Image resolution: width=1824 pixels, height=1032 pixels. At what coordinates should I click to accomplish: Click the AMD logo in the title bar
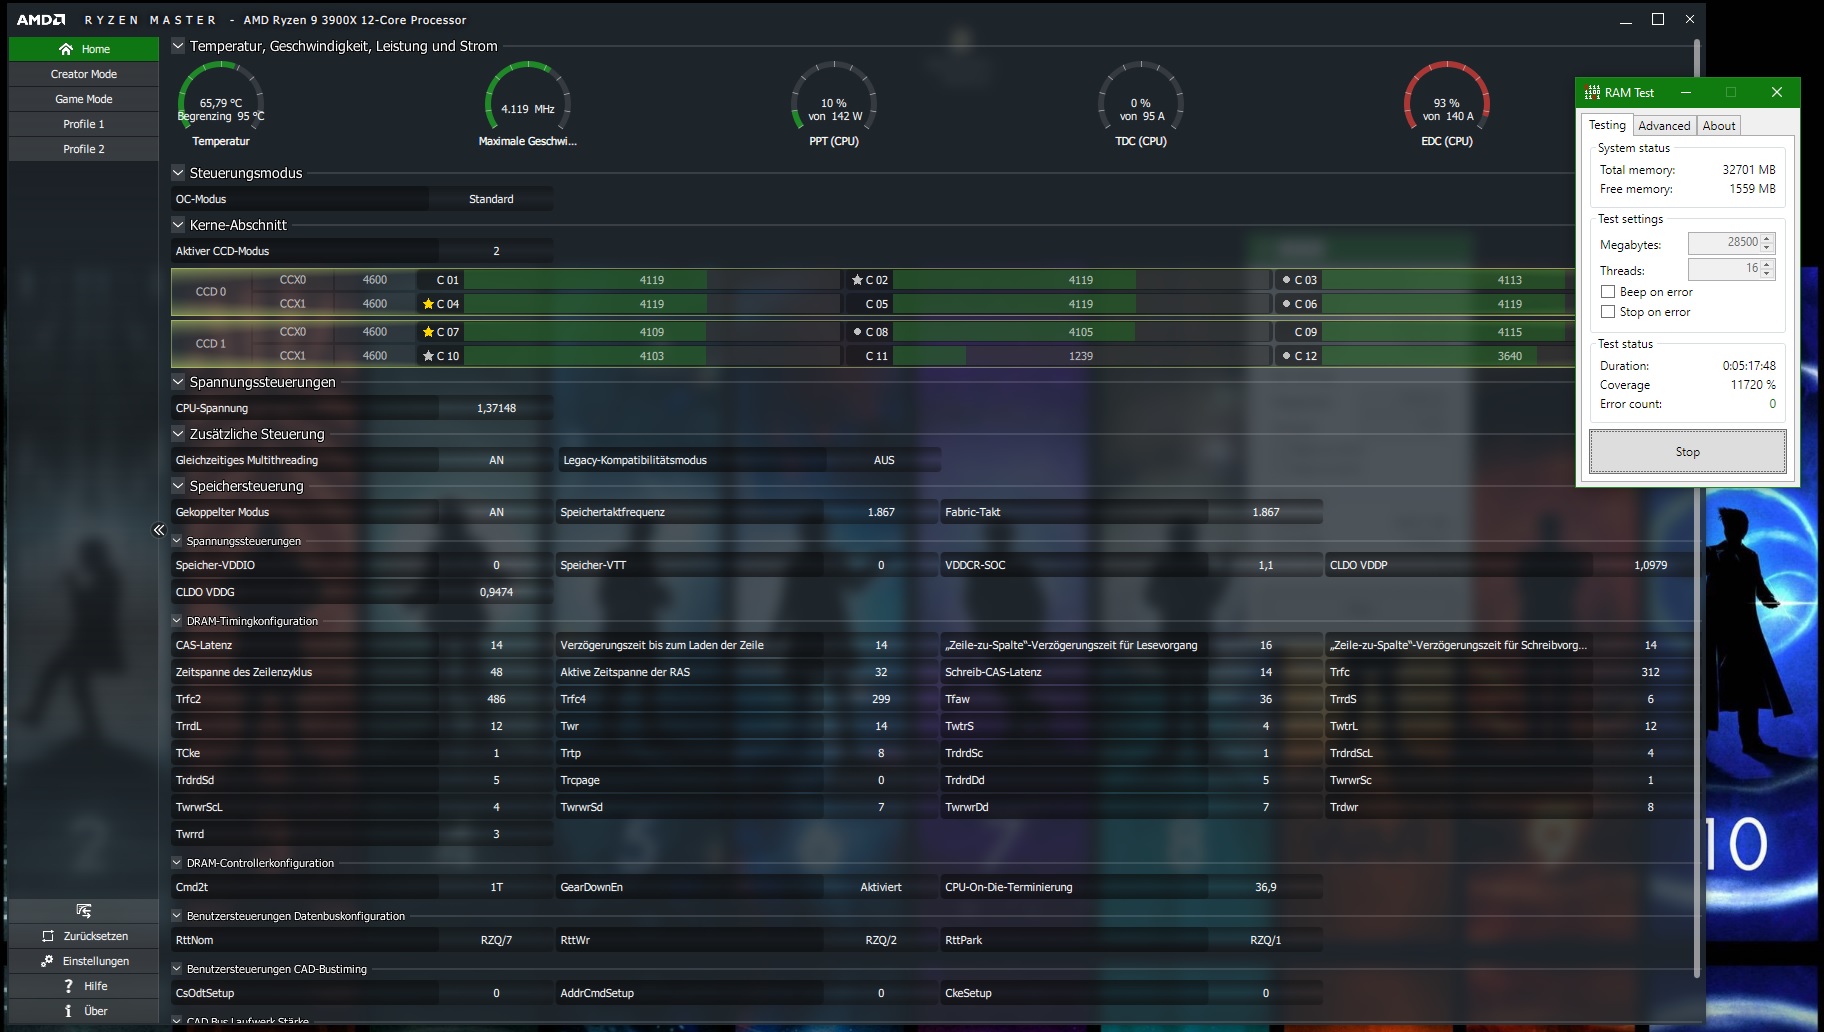point(41,20)
